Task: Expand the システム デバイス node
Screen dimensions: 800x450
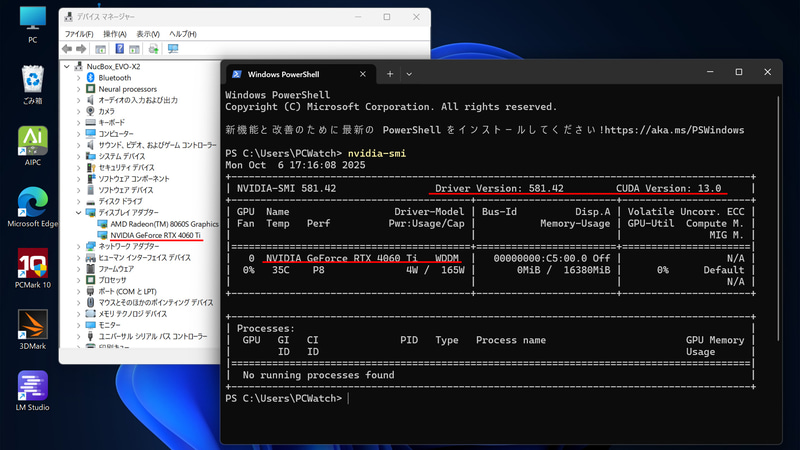Action: 79,156
